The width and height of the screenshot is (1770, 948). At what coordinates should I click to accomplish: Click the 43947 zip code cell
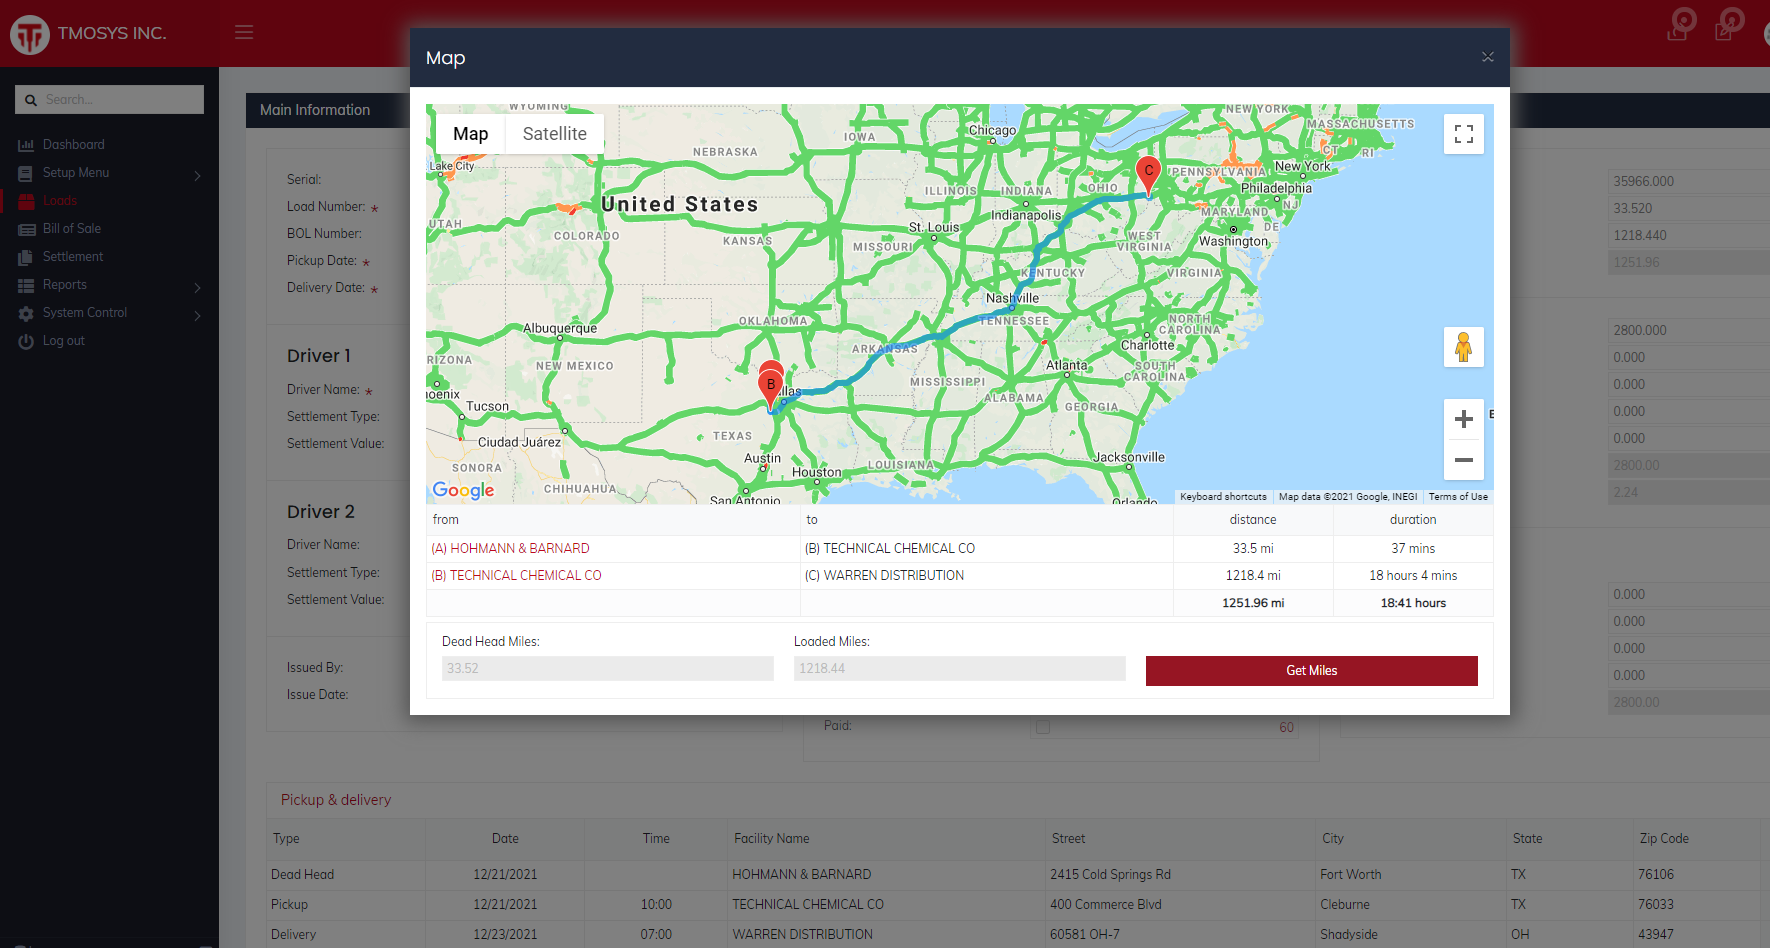1656,935
